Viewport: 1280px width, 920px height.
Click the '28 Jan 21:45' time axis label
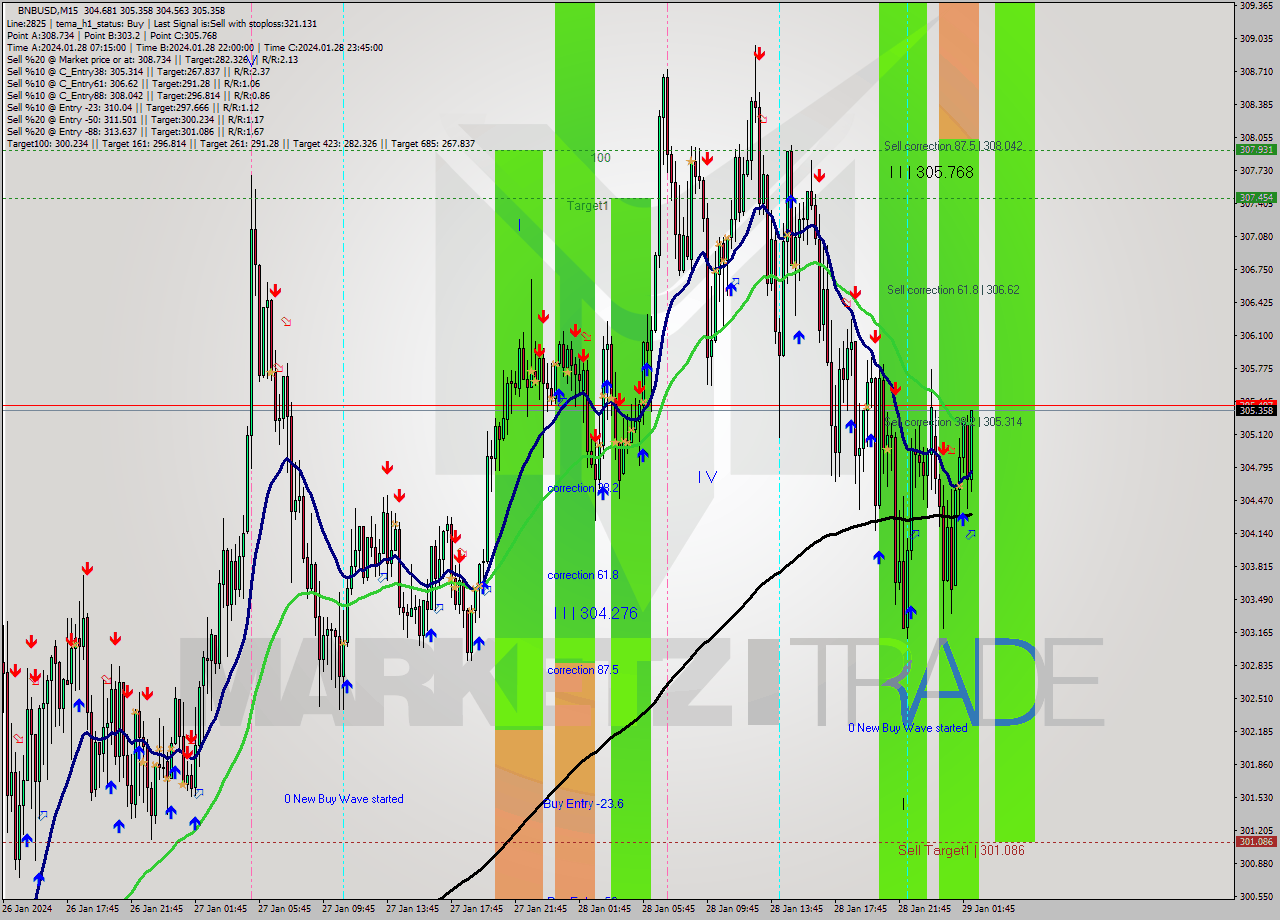(924, 909)
